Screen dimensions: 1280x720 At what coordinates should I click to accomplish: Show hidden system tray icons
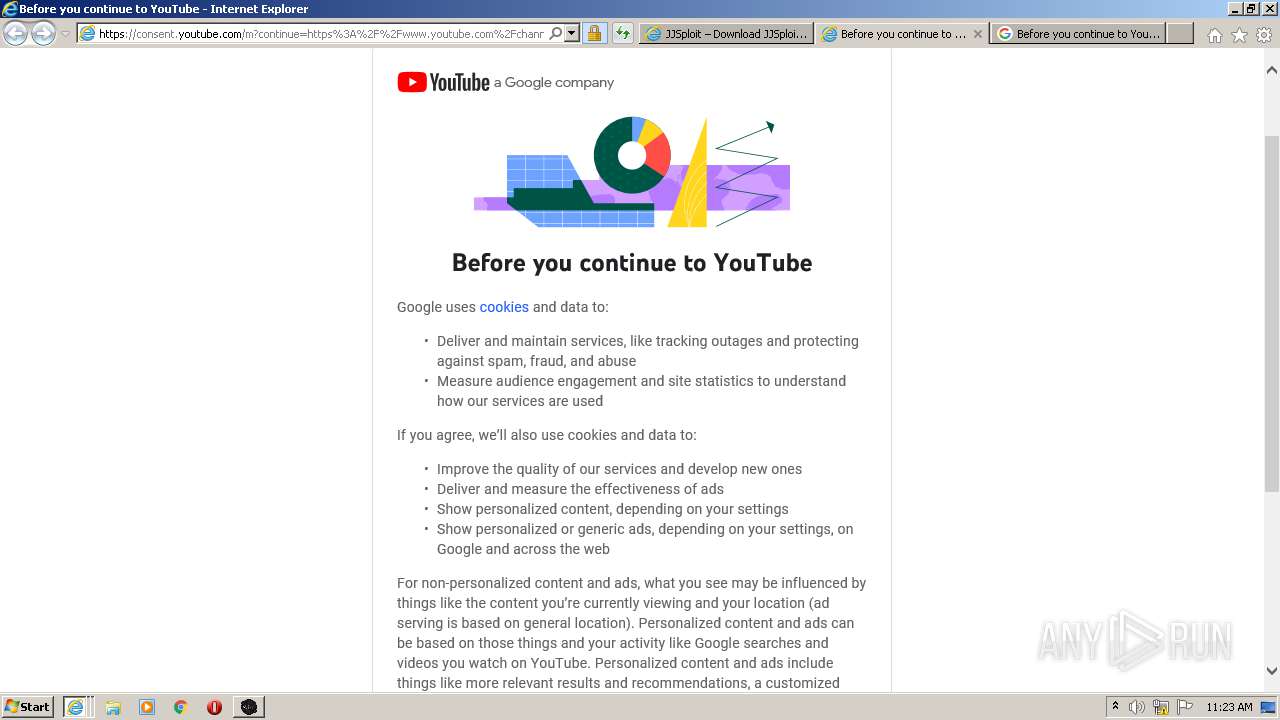click(1115, 707)
